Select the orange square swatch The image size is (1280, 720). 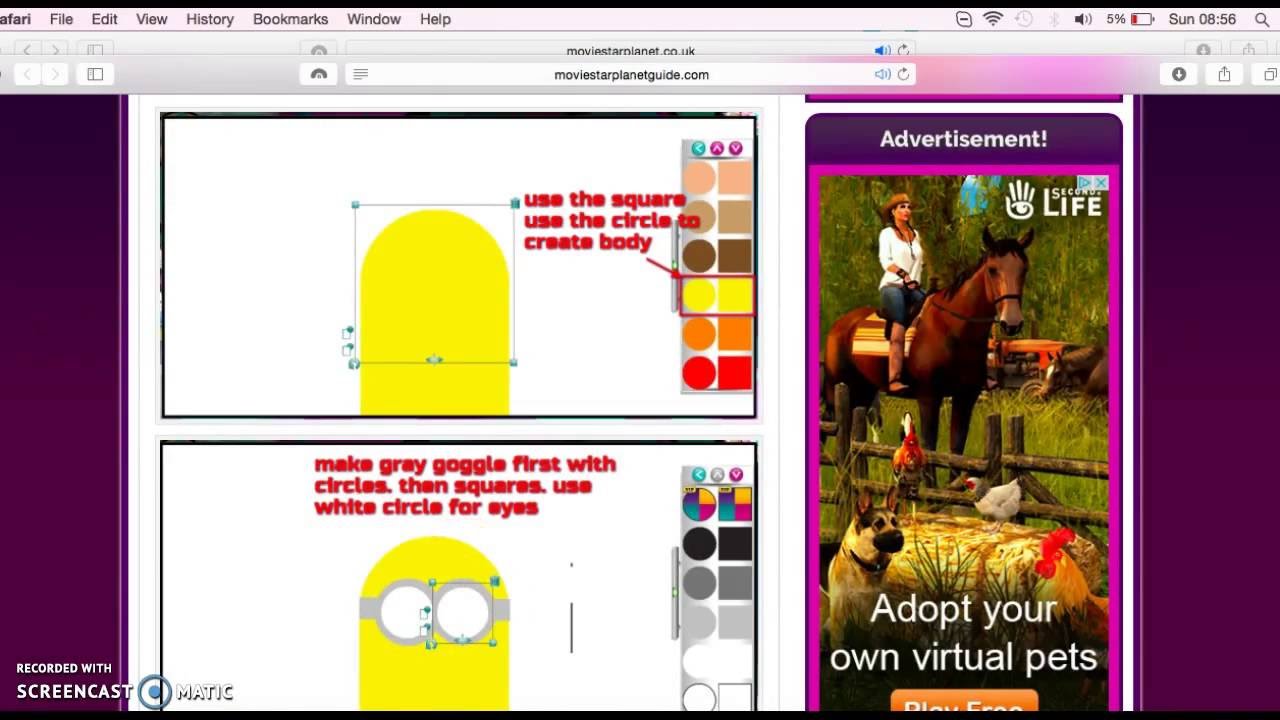(735, 334)
